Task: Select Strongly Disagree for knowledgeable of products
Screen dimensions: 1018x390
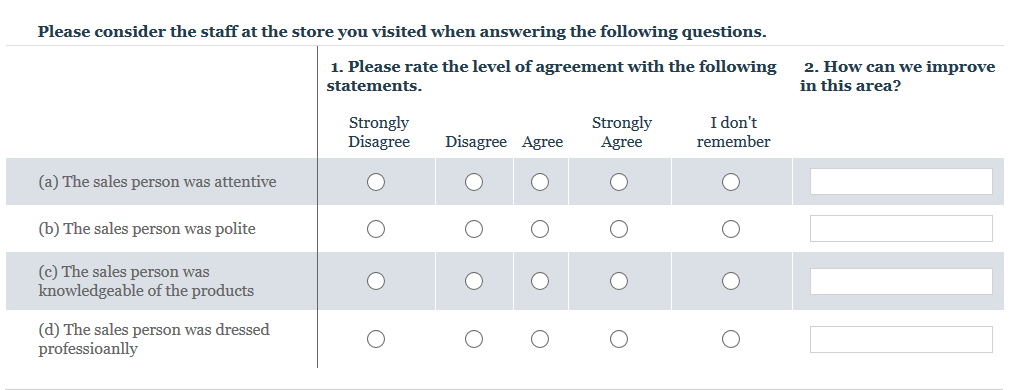Action: (376, 281)
